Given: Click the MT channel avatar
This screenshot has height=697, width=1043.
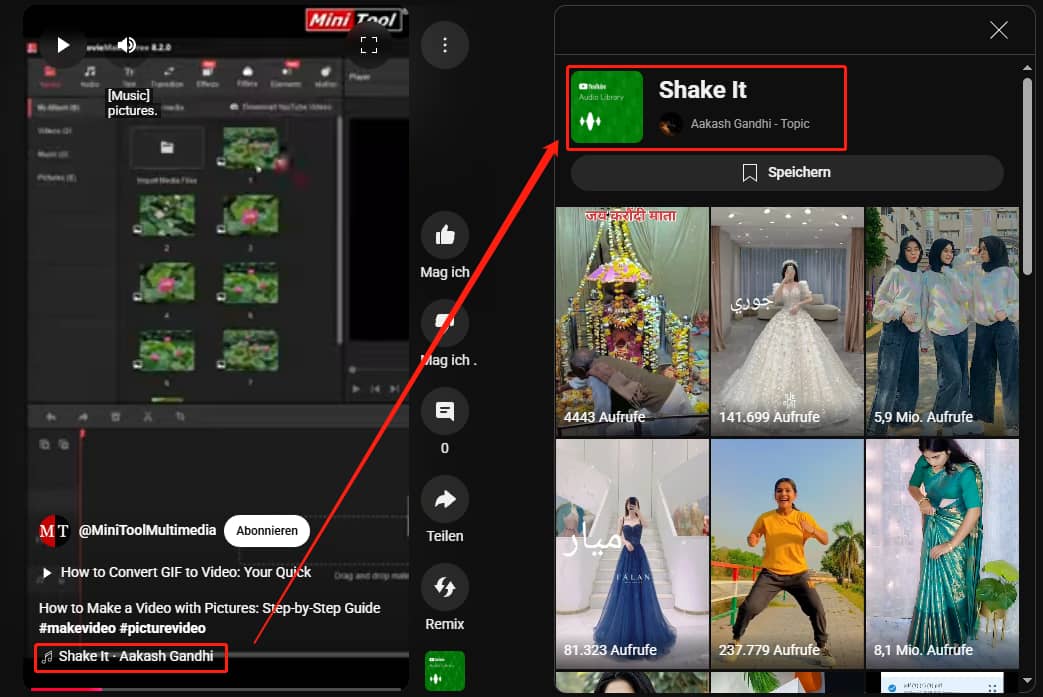Looking at the screenshot, I should click(54, 531).
